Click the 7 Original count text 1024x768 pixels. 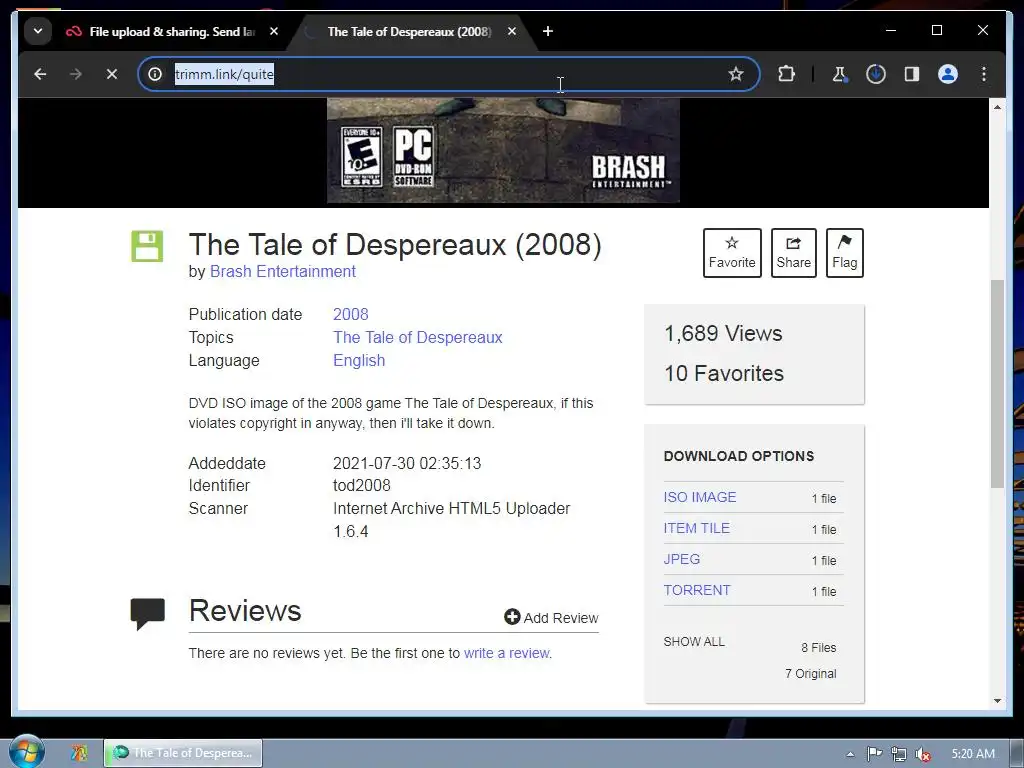pos(810,673)
